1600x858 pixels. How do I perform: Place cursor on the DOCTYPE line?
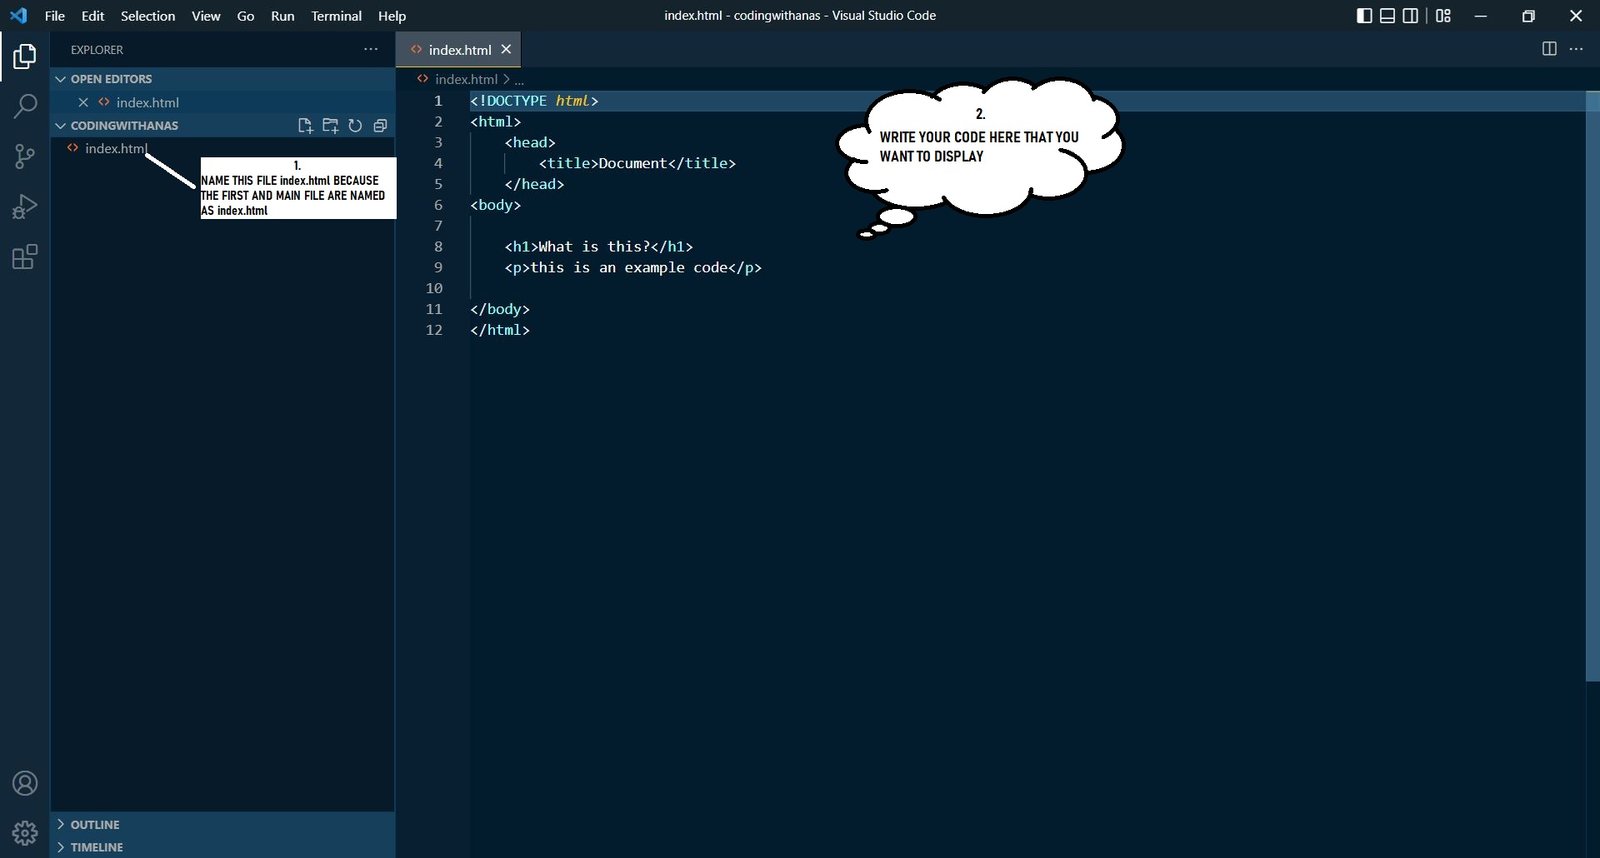534,100
